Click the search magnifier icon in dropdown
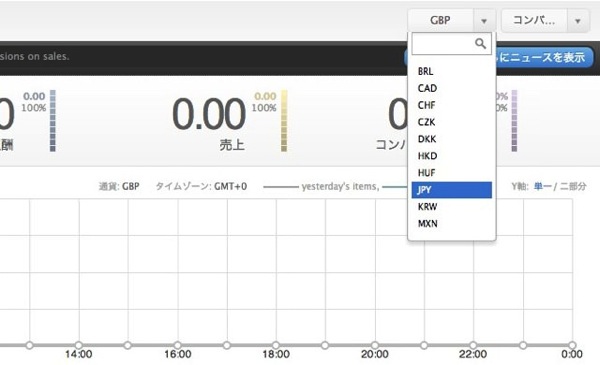 (480, 44)
